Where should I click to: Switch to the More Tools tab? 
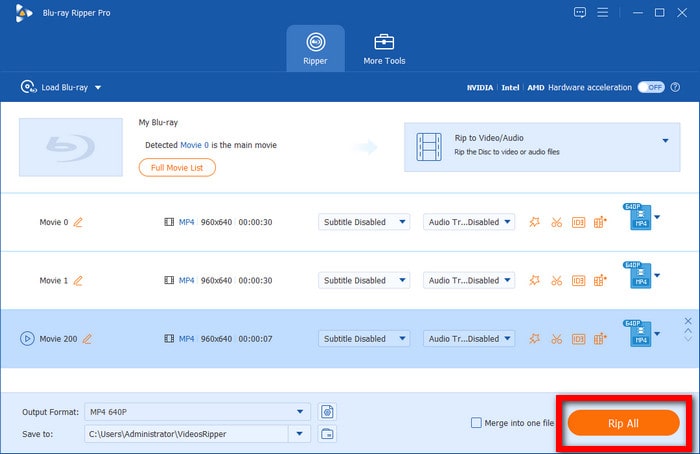[x=384, y=48]
